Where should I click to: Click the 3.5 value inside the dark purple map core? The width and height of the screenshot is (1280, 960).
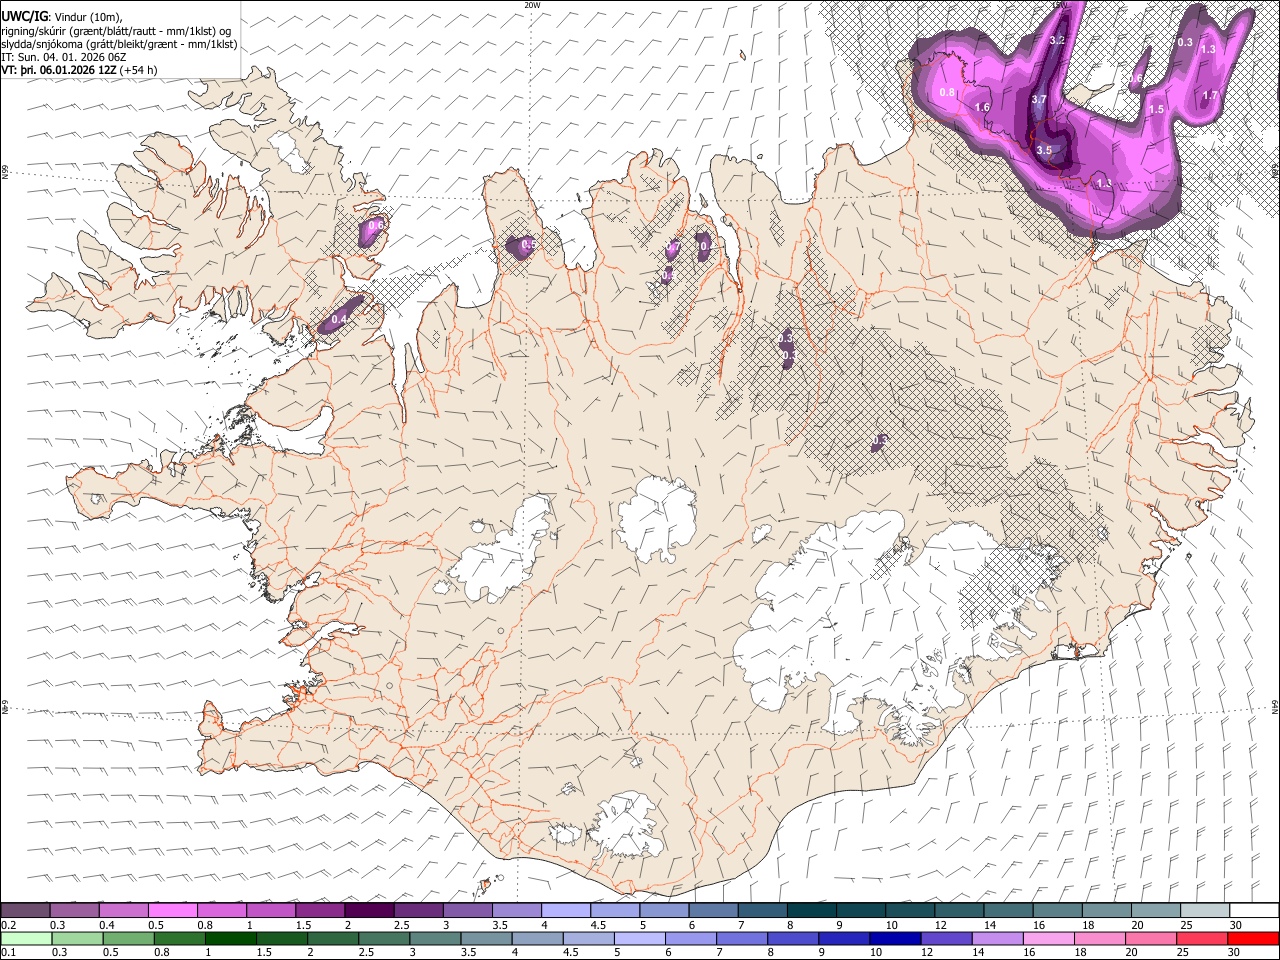pyautogui.click(x=1044, y=150)
